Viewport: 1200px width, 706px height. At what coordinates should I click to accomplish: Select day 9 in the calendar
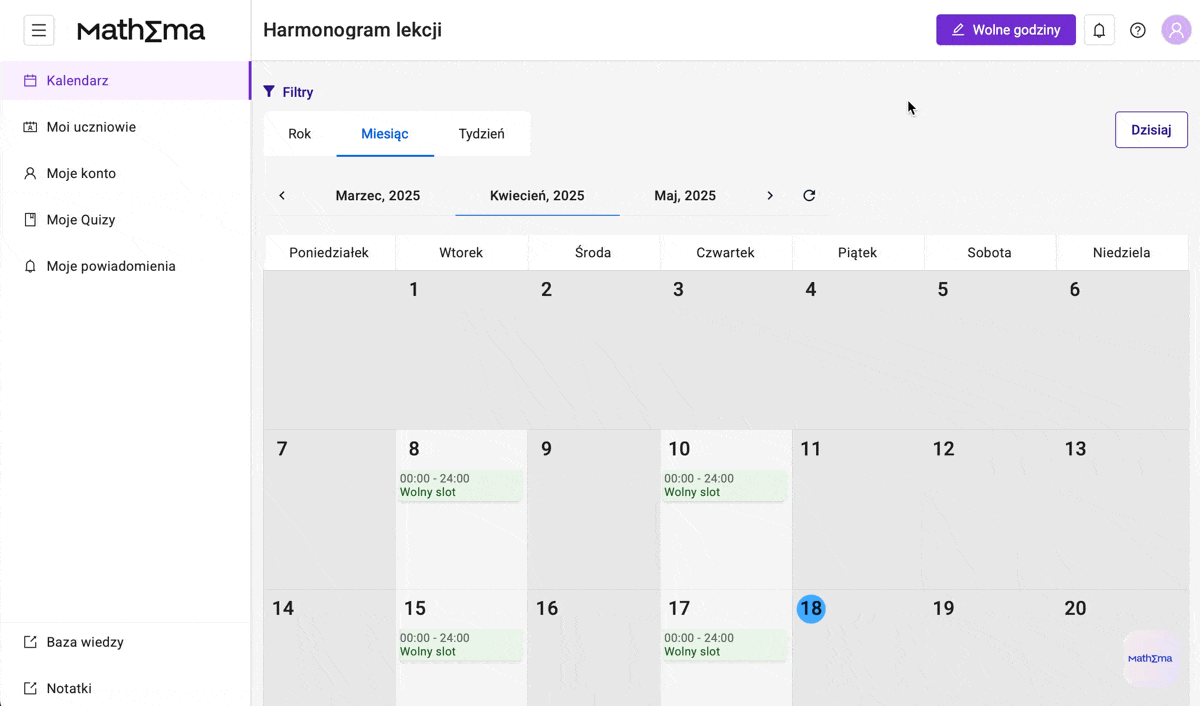(546, 449)
